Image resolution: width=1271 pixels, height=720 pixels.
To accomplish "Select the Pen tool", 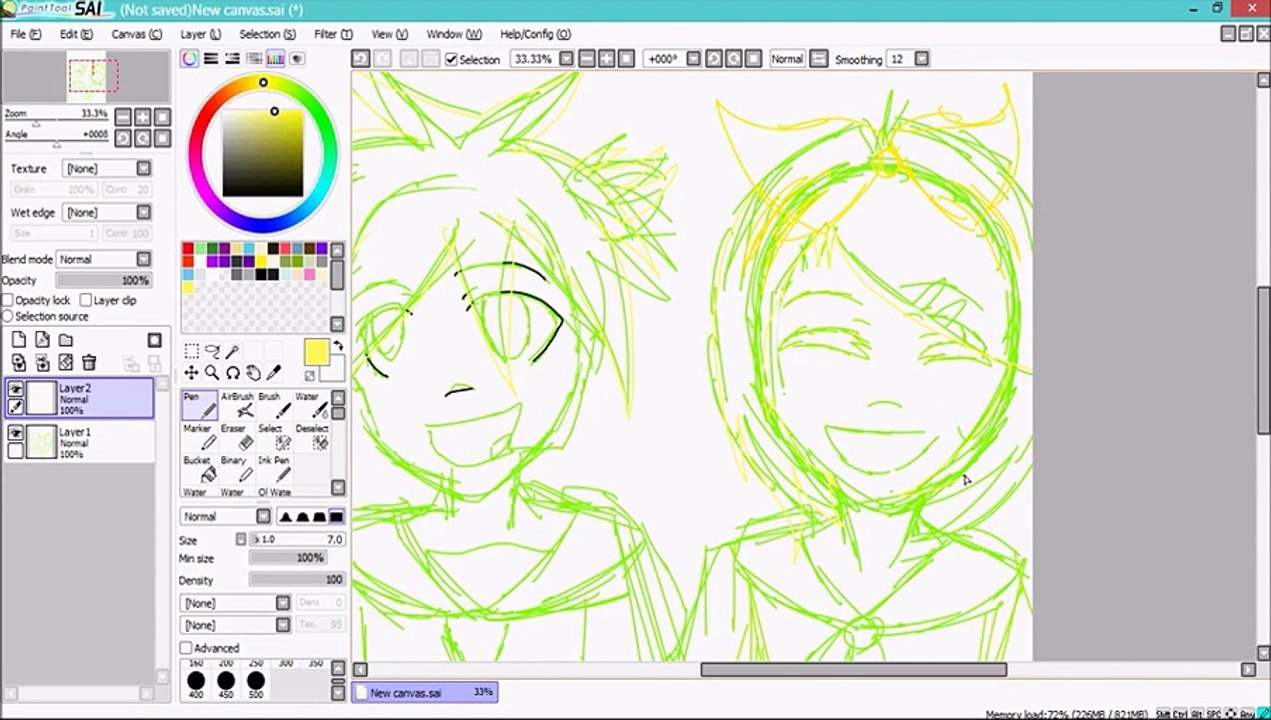I will point(199,405).
